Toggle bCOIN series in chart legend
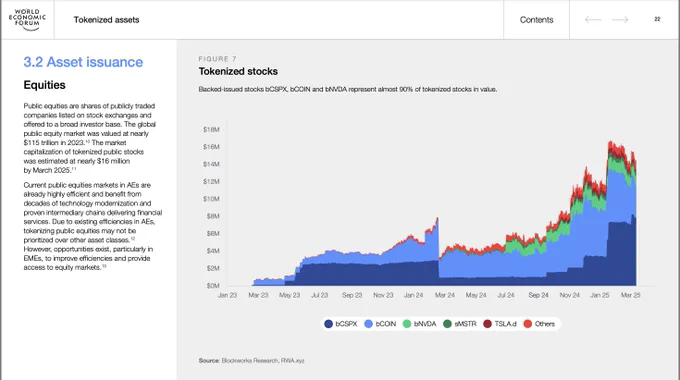The width and height of the screenshot is (680, 380). (380, 324)
